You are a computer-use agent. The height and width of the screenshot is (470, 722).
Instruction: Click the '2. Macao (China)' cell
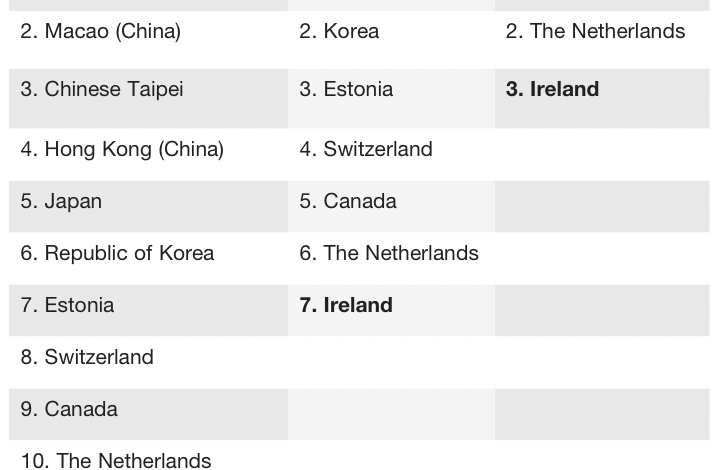101,32
